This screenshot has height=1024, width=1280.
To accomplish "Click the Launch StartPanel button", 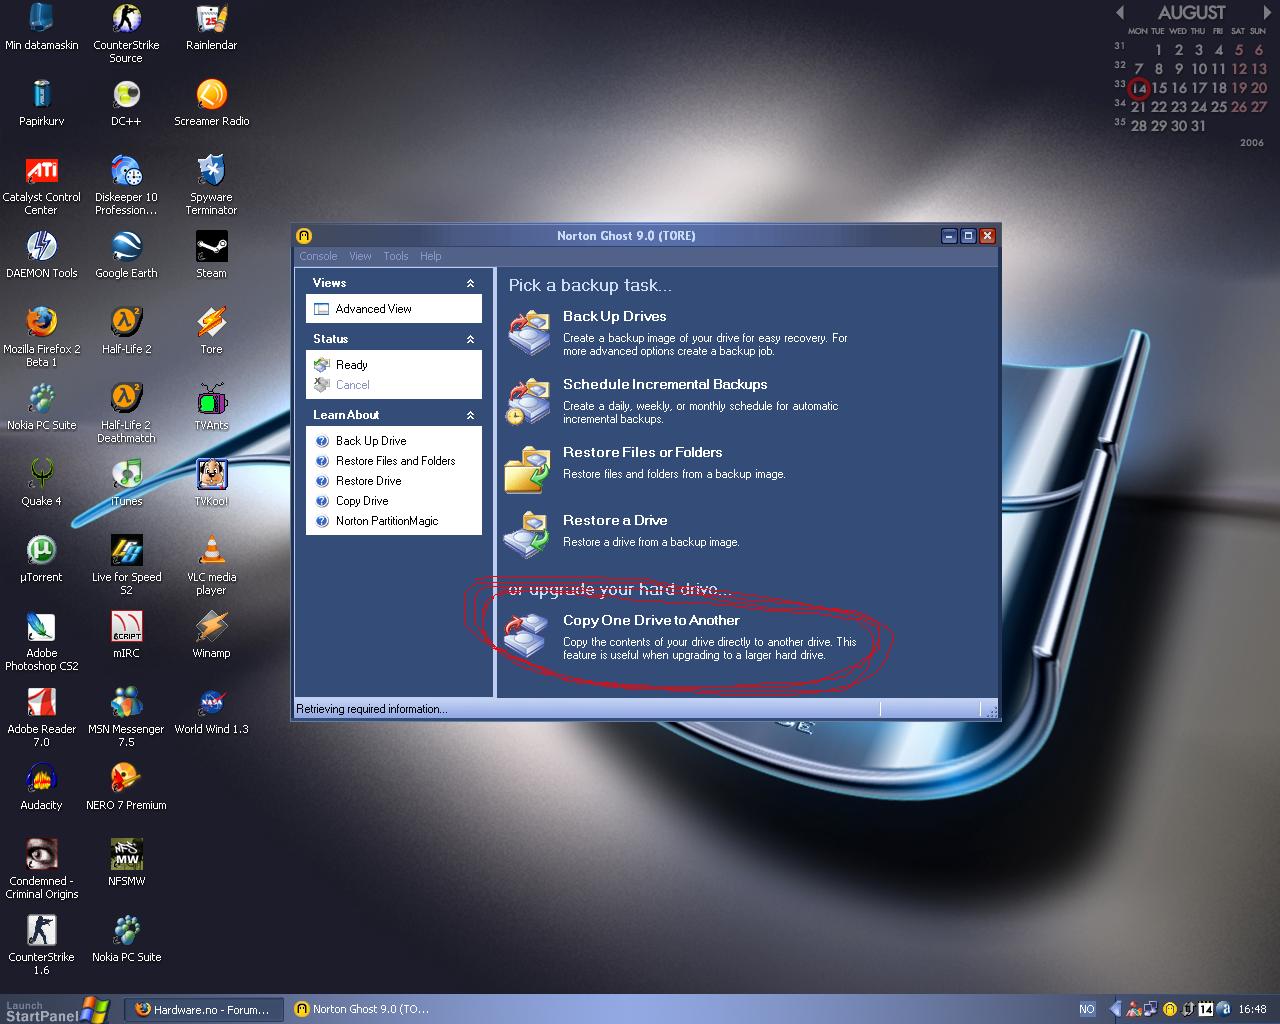I will click(55, 1010).
